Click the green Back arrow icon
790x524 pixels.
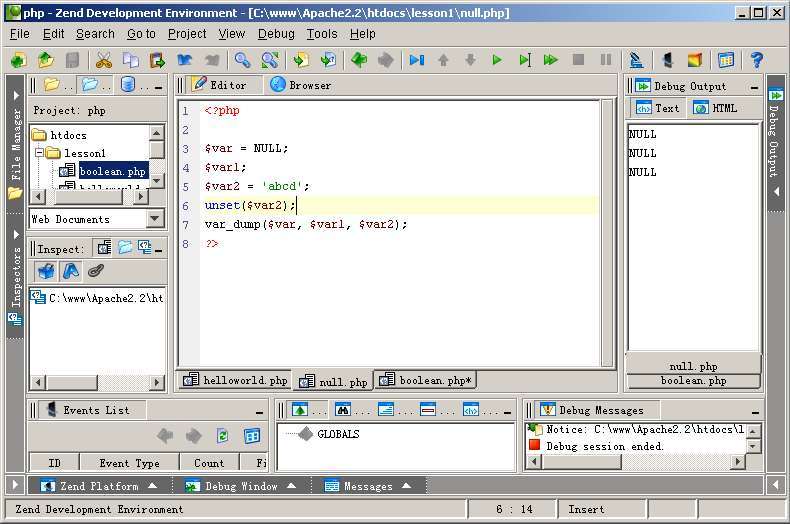pos(359,60)
